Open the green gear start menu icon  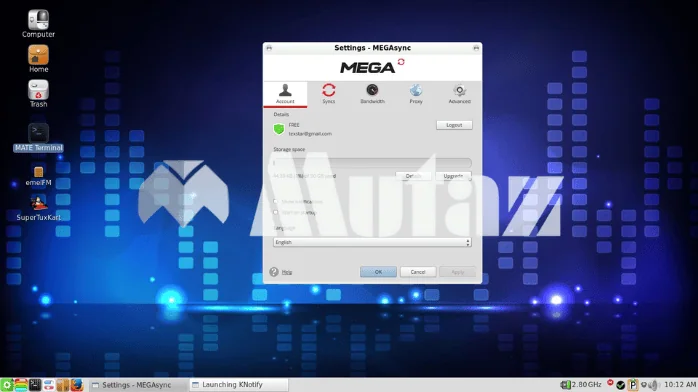tap(7, 385)
